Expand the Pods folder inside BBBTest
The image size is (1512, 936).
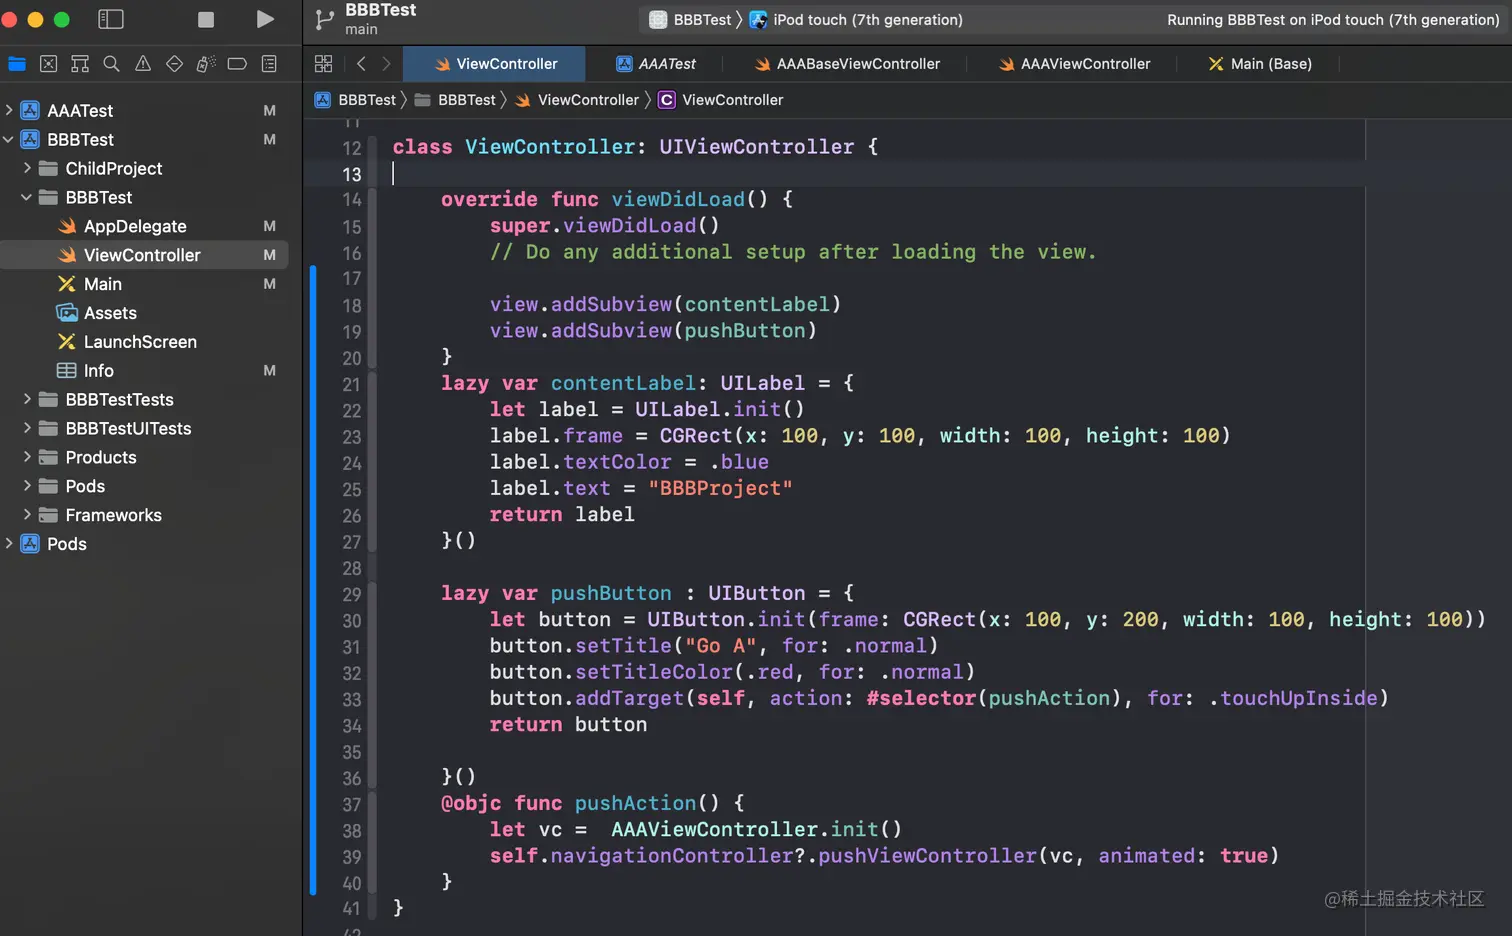tap(27, 486)
